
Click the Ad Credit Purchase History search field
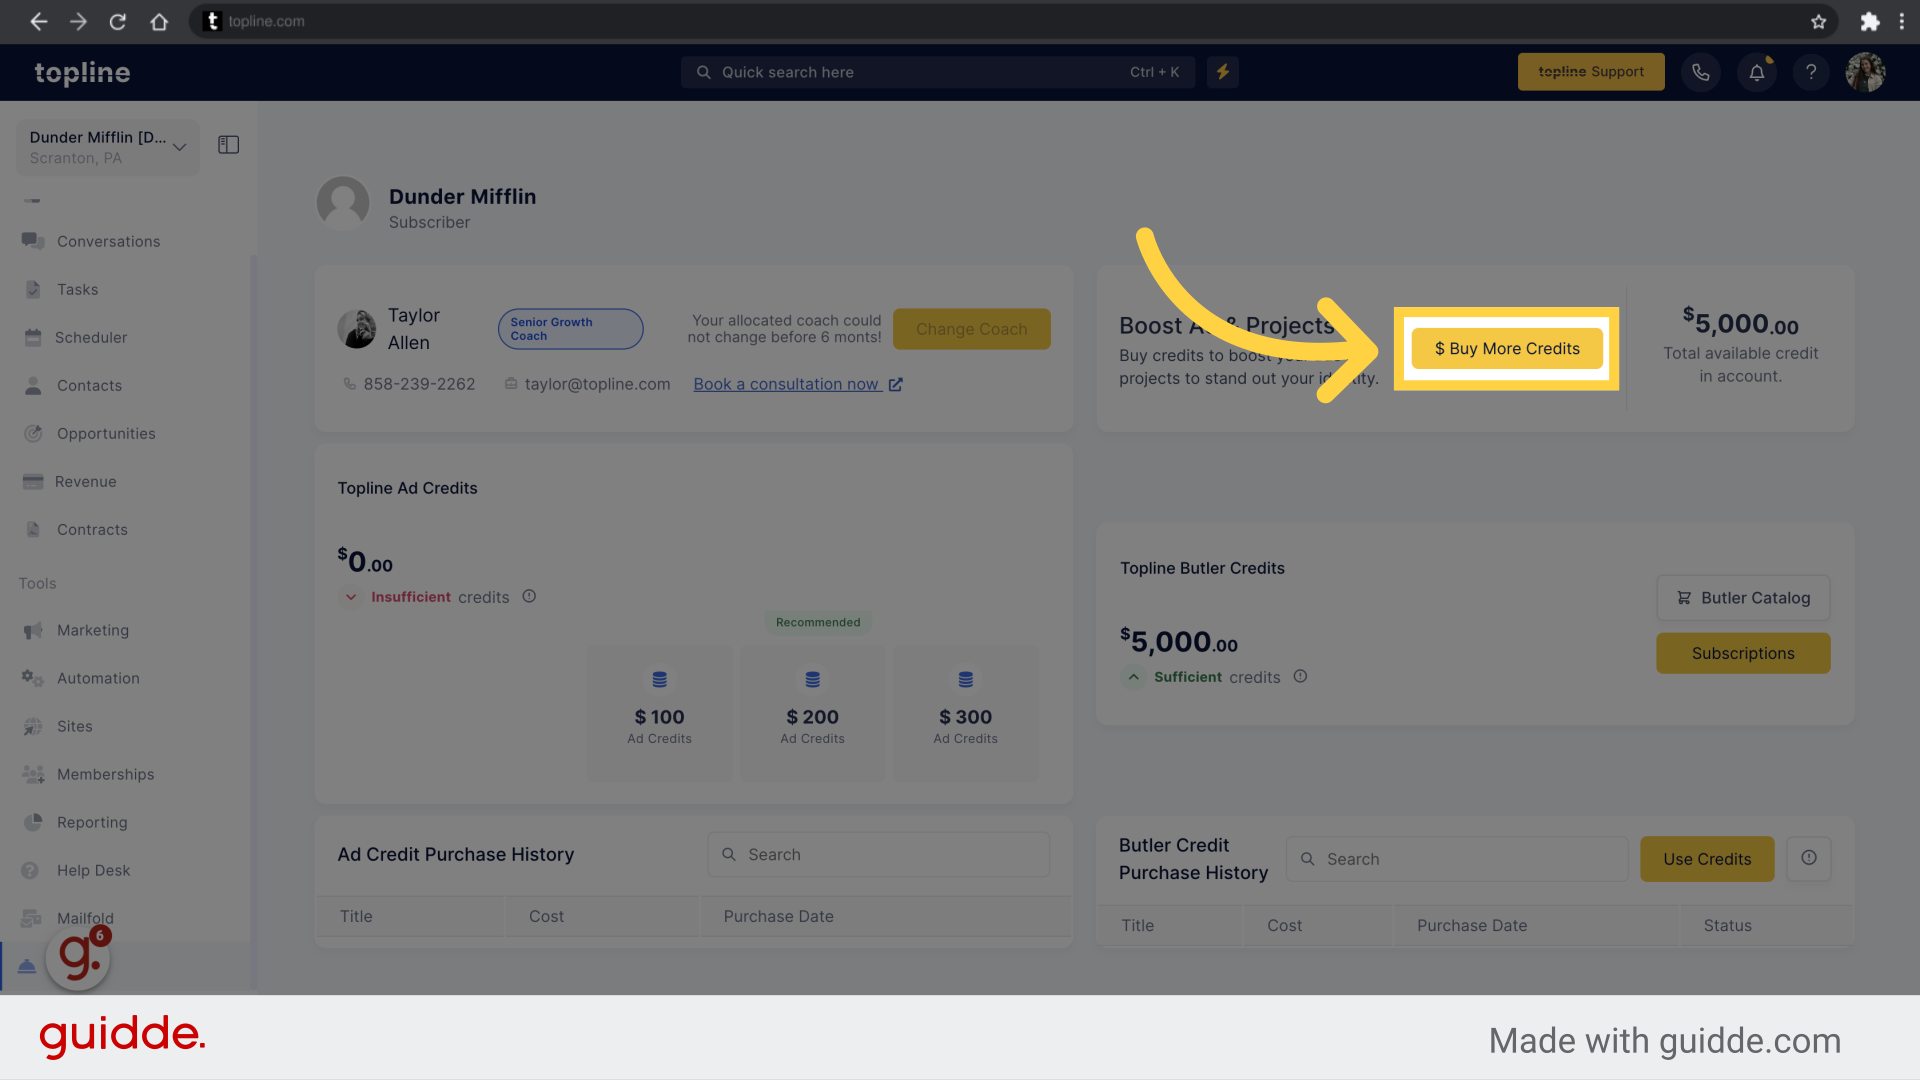(878, 855)
